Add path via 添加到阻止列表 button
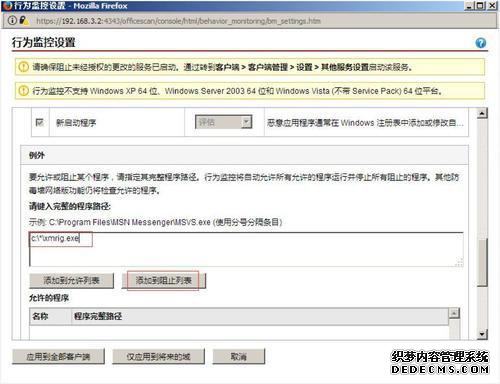 coord(164,281)
